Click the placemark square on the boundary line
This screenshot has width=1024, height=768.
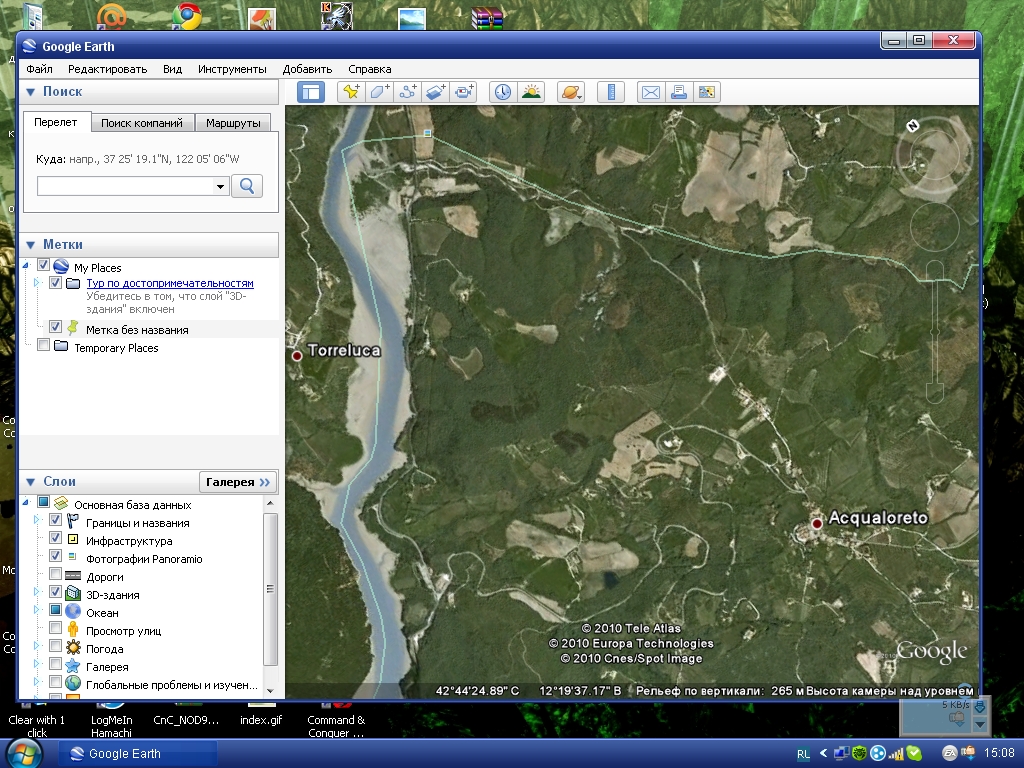tap(427, 133)
